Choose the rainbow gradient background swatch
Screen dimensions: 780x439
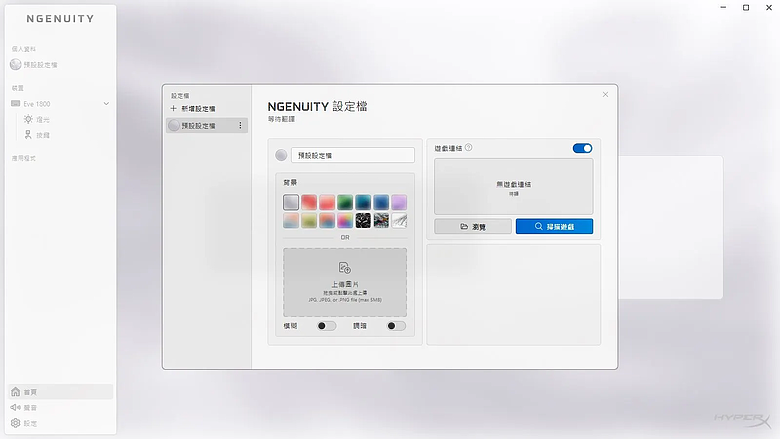point(345,220)
